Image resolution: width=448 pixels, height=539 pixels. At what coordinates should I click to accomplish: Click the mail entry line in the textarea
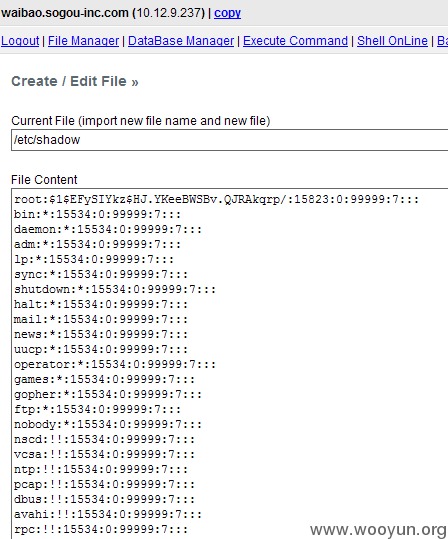pyautogui.click(x=101, y=319)
